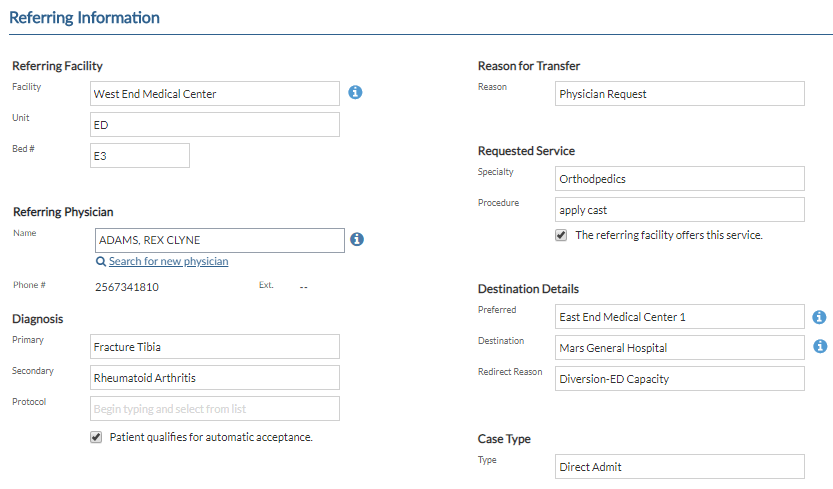
Task: Click info icon next to Preferred destination
Action: point(819,317)
